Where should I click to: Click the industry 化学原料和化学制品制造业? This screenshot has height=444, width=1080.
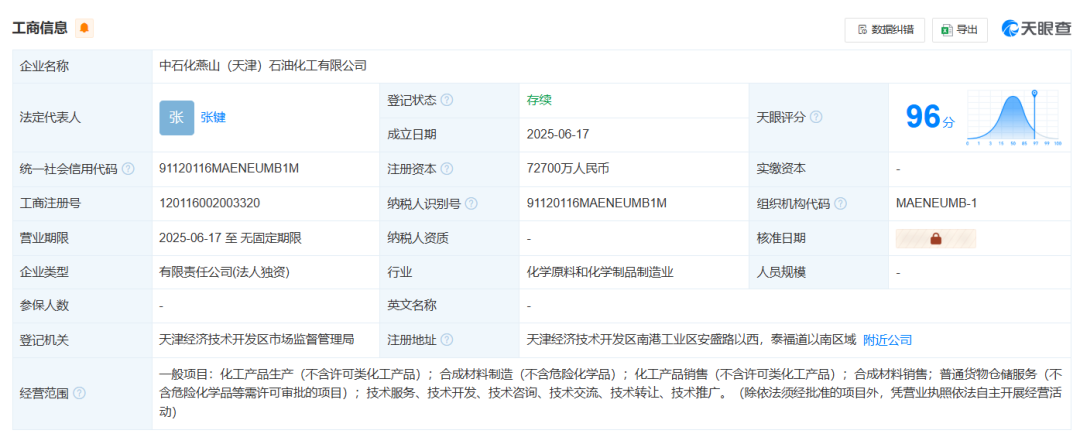click(x=599, y=272)
